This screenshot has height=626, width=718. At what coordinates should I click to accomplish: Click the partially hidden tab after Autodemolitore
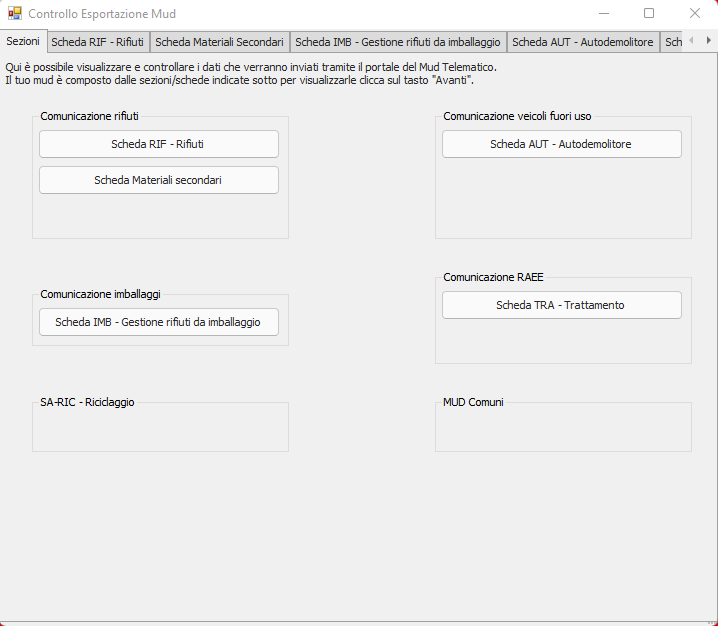pos(673,42)
